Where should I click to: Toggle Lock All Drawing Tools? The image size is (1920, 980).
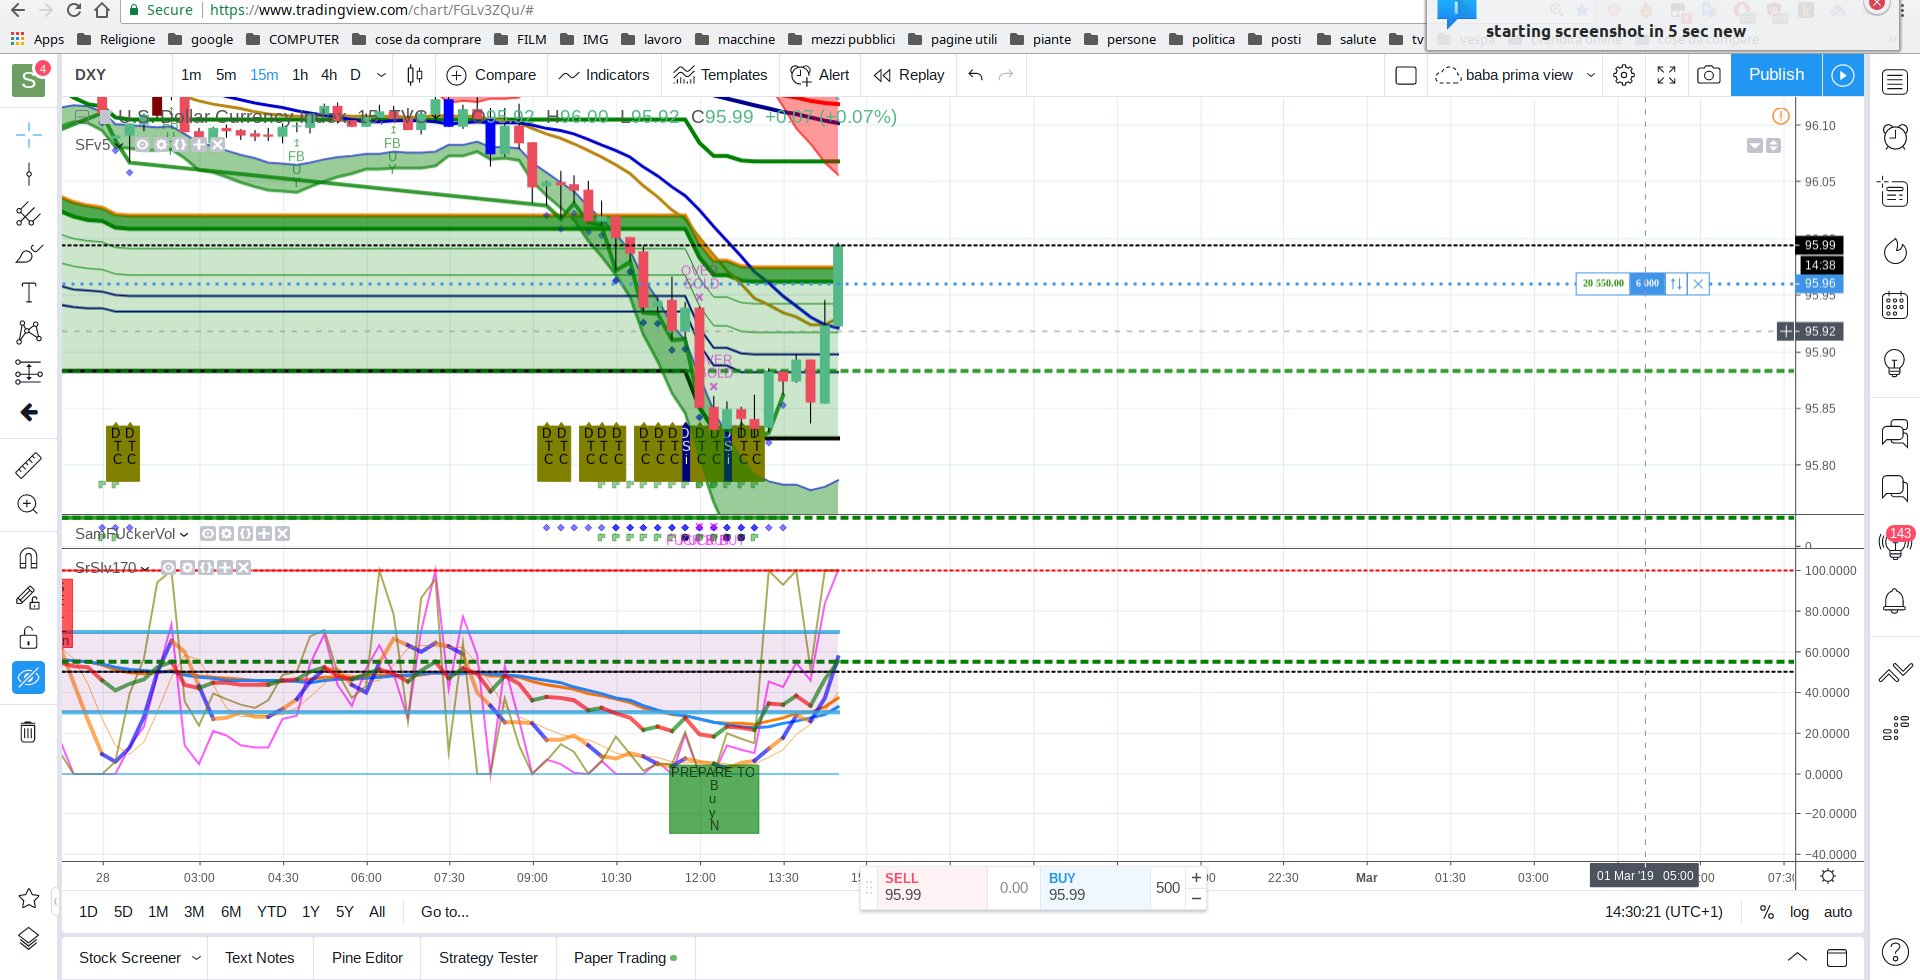[29, 638]
